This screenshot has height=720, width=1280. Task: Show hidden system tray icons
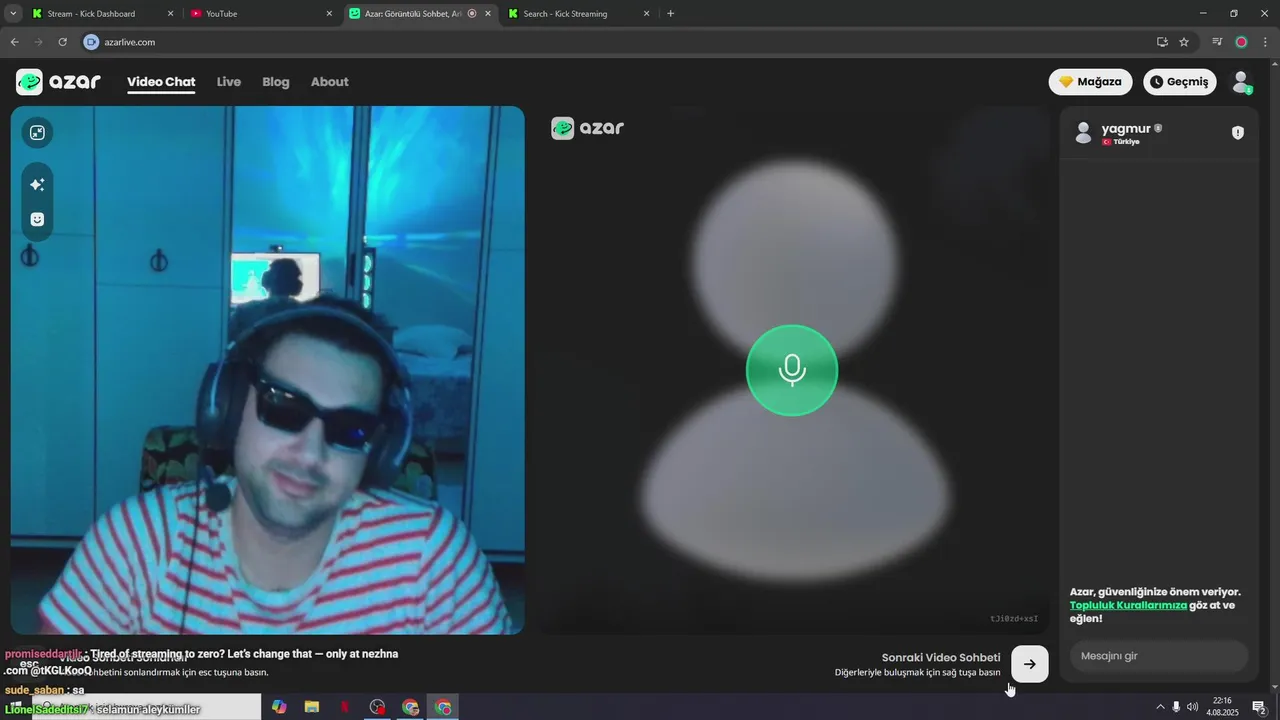1160,707
